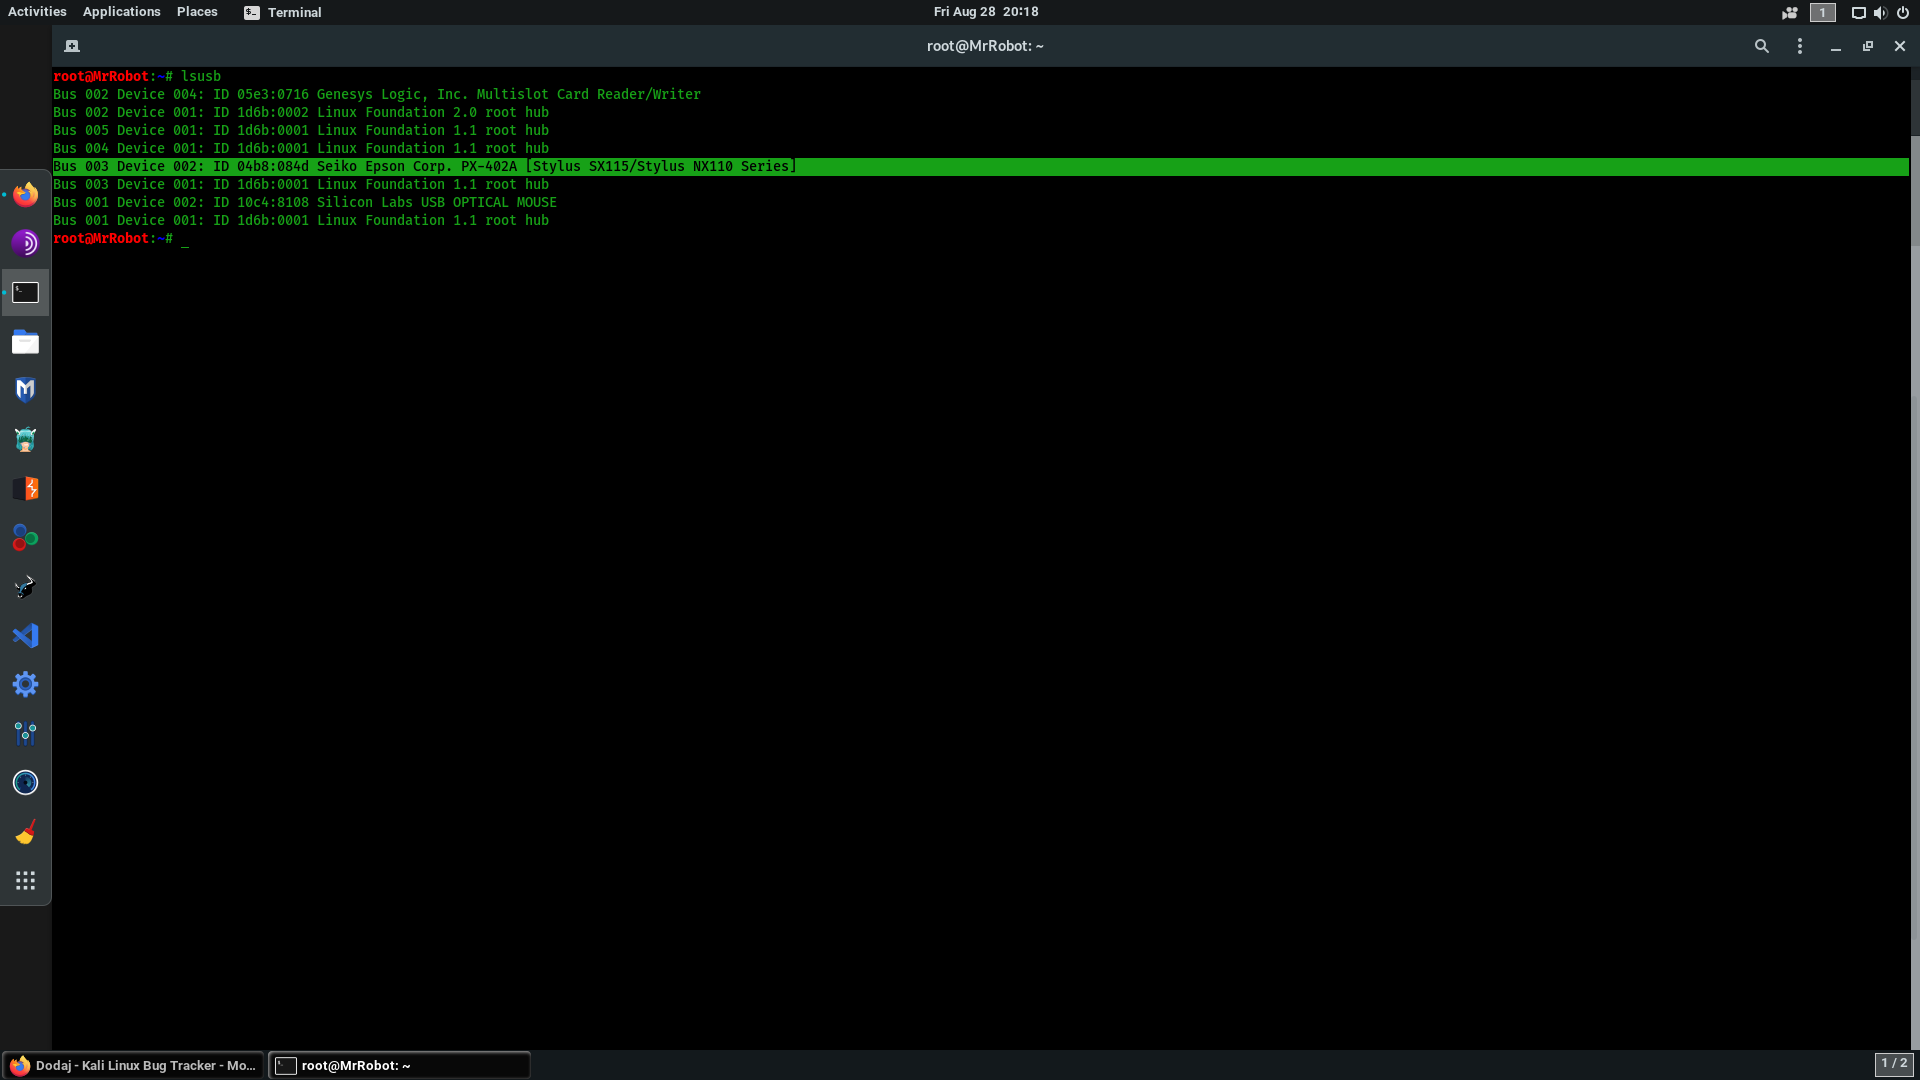Image resolution: width=1920 pixels, height=1080 pixels.
Task: Open the Files manager dock icon
Action: point(25,342)
